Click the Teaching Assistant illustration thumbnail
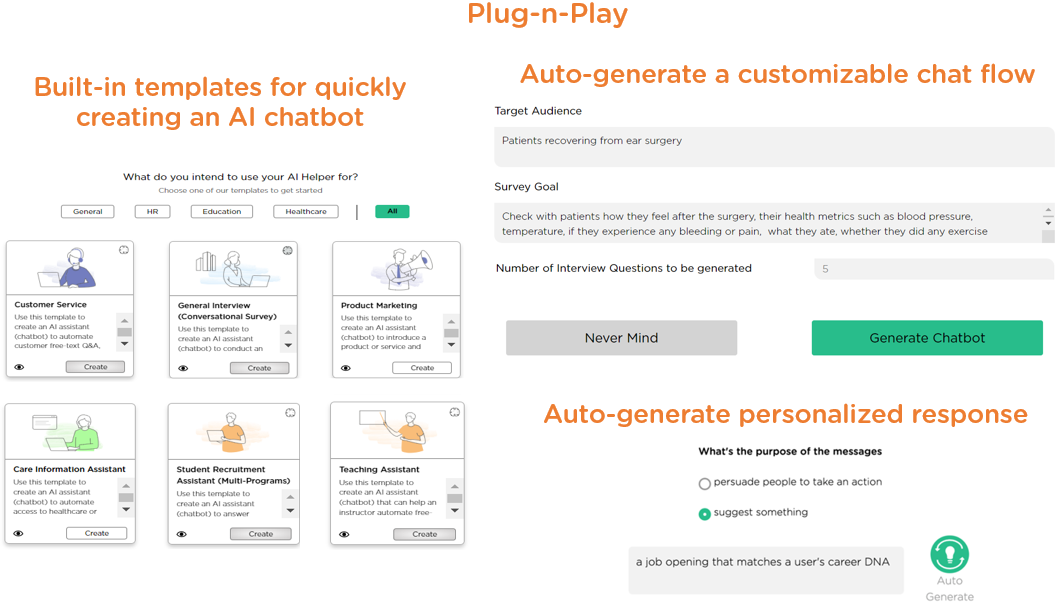This screenshot has width=1063, height=609. 397,431
